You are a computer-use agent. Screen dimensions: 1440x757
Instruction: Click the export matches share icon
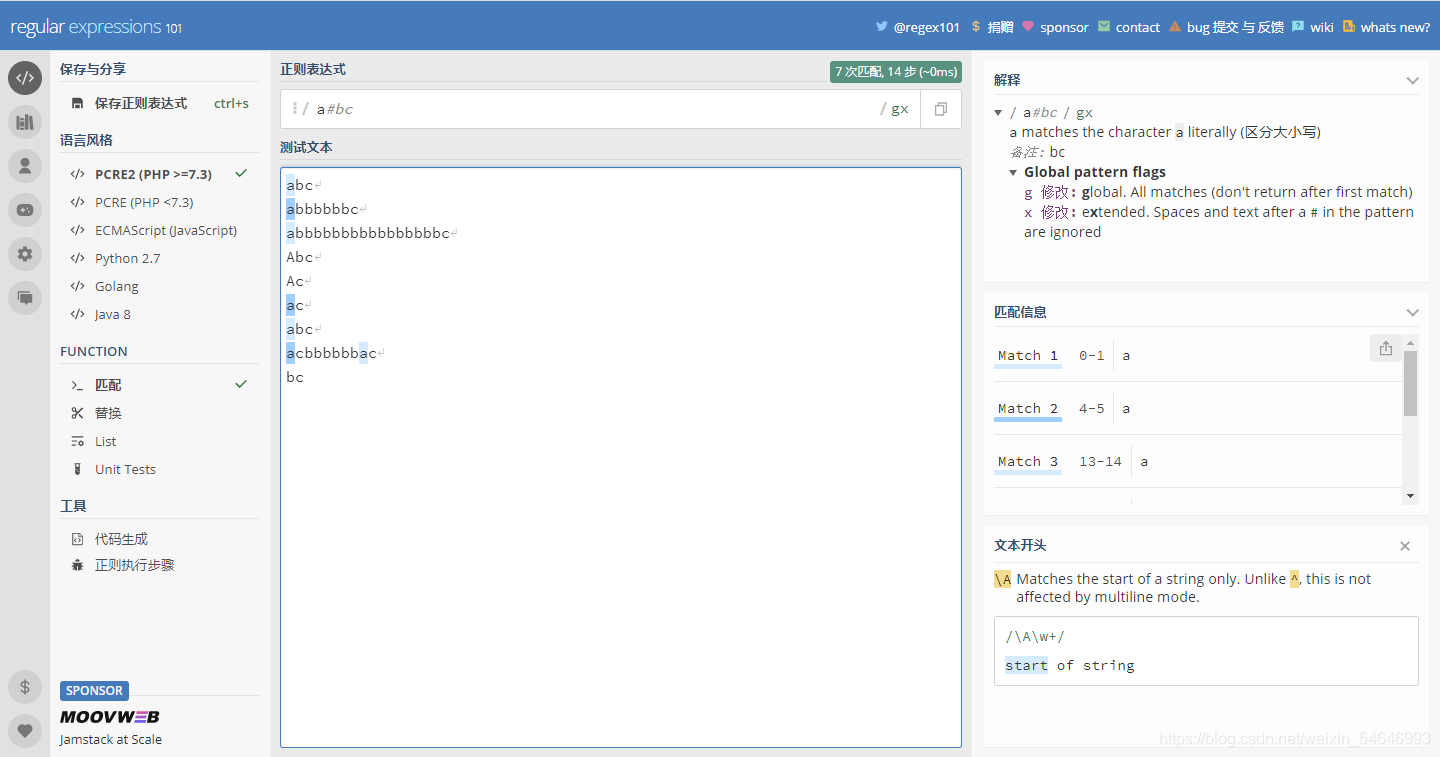pos(1385,348)
